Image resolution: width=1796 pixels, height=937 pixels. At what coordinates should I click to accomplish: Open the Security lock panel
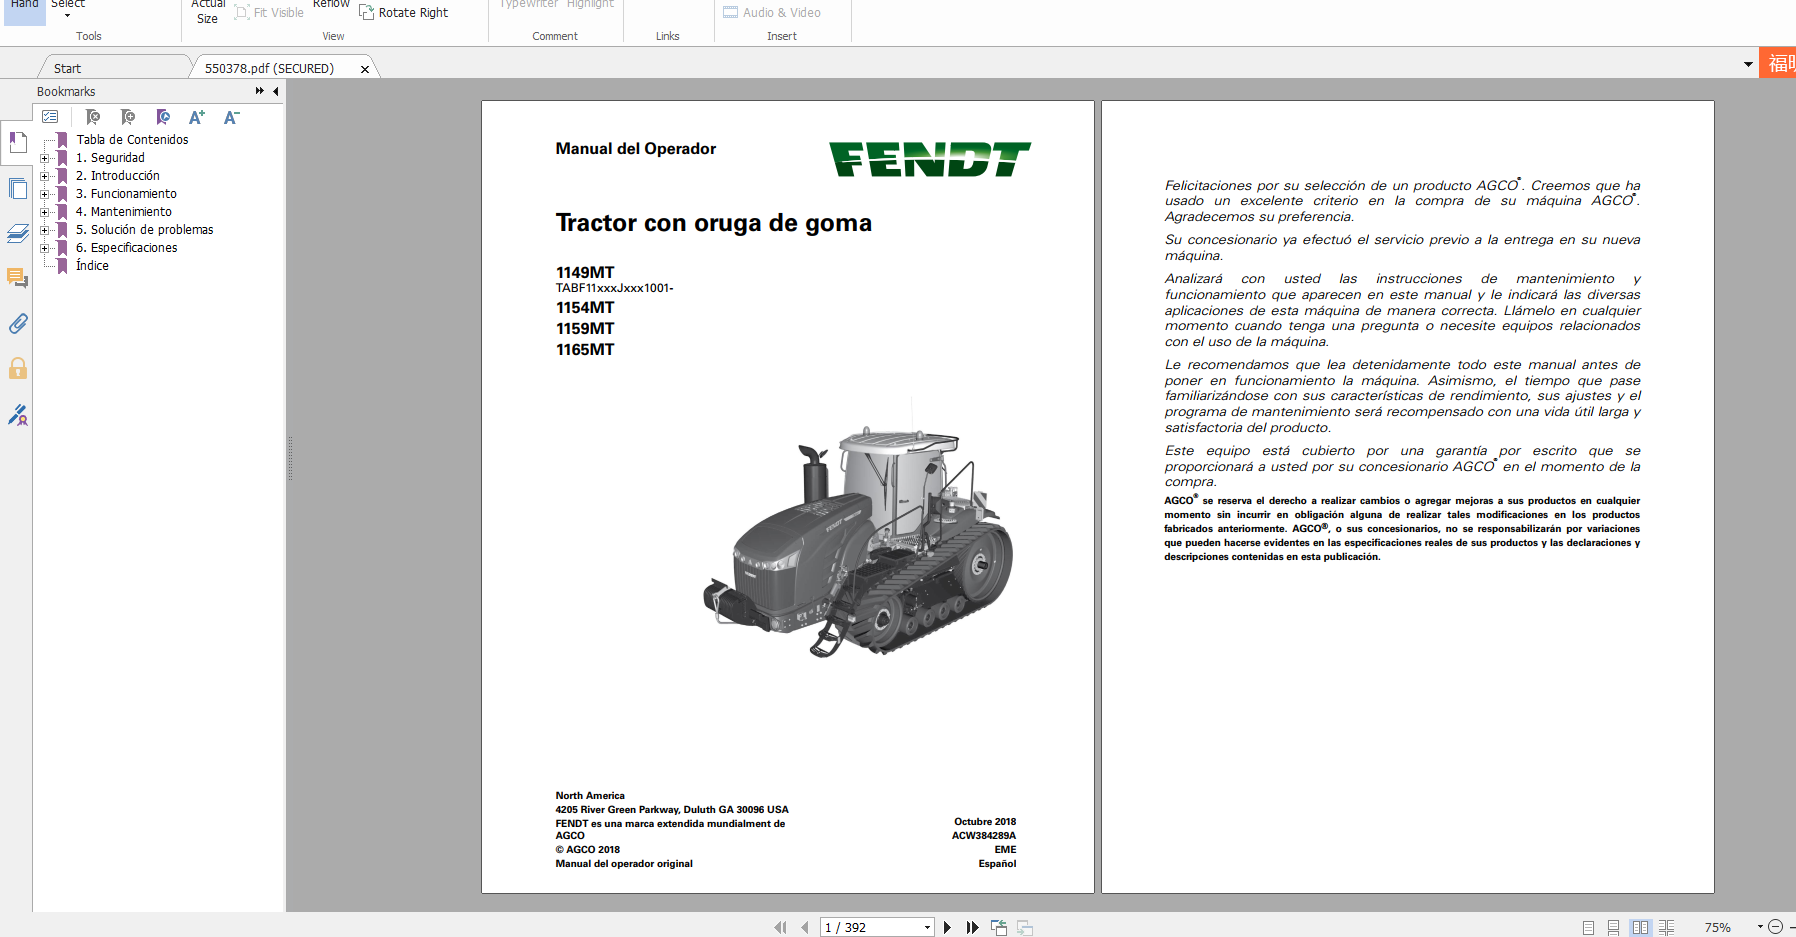pyautogui.click(x=18, y=369)
